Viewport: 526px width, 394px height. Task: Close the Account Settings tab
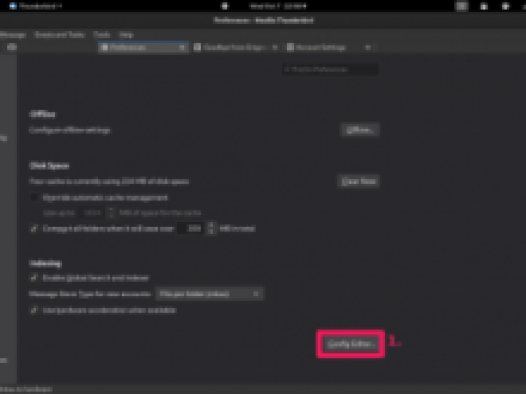pyautogui.click(x=368, y=48)
